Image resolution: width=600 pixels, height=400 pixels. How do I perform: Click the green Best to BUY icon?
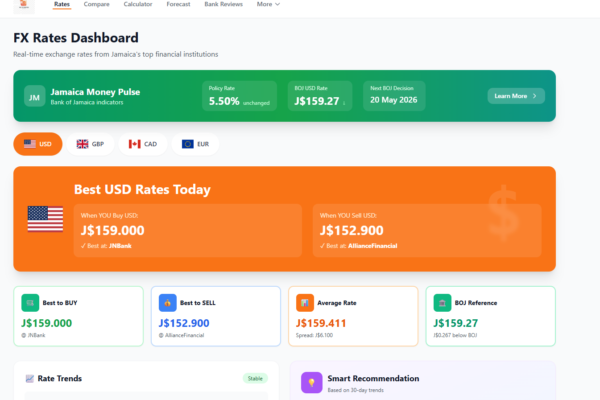pos(30,303)
